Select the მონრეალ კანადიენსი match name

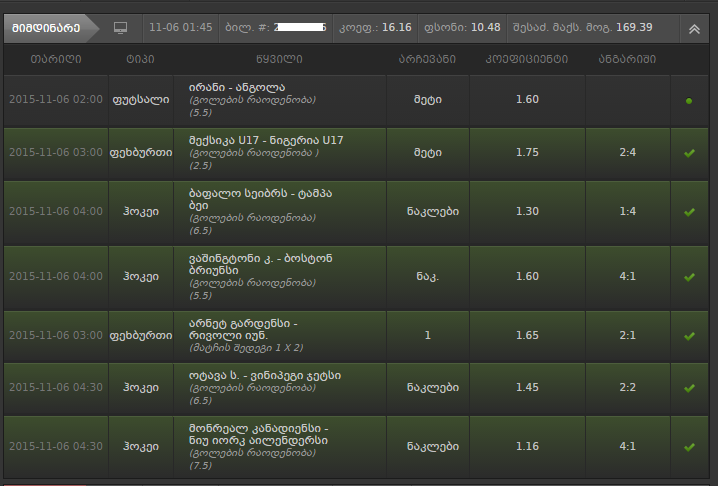tap(258, 434)
